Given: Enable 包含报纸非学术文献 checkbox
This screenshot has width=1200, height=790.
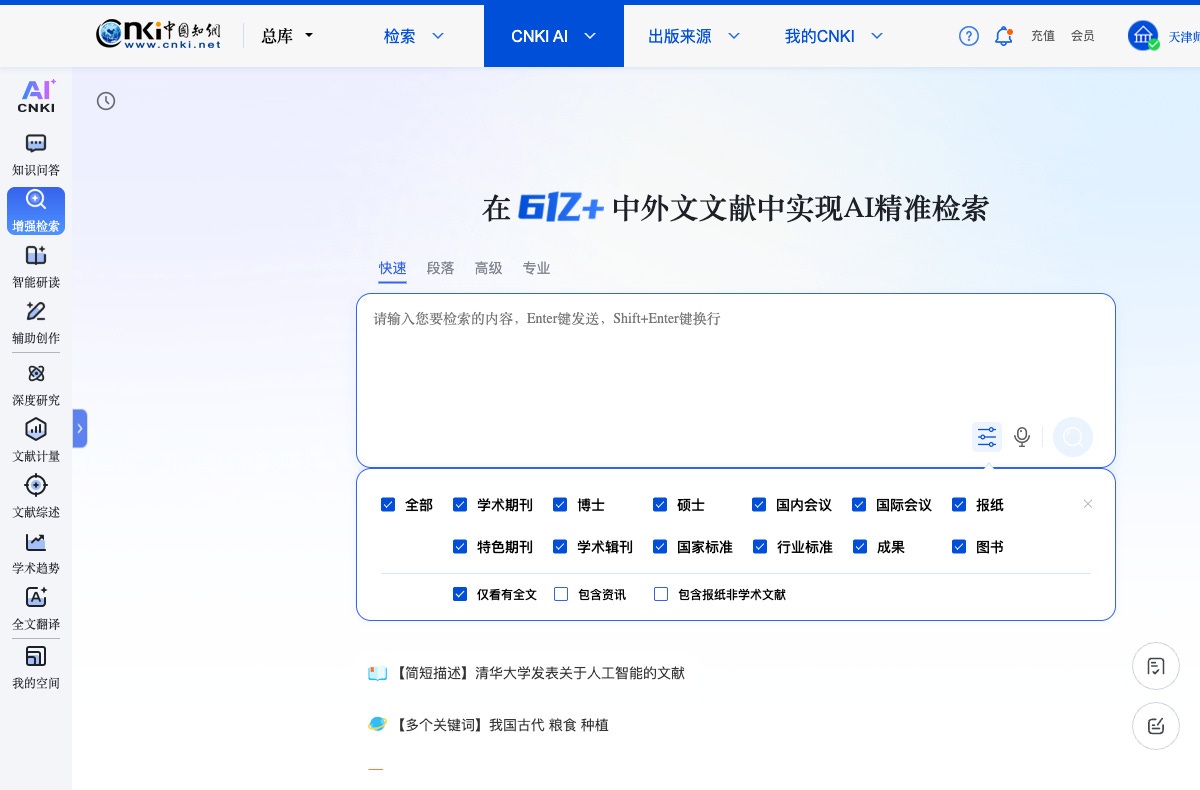Looking at the screenshot, I should (661, 594).
